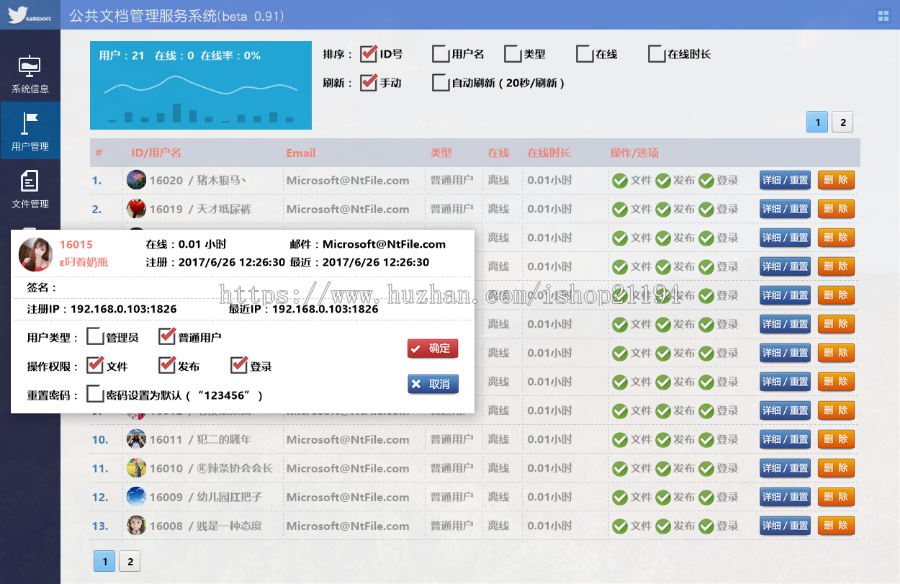Image resolution: width=900 pixels, height=584 pixels.
Task: Click the bird logo in header
Action: point(29,15)
